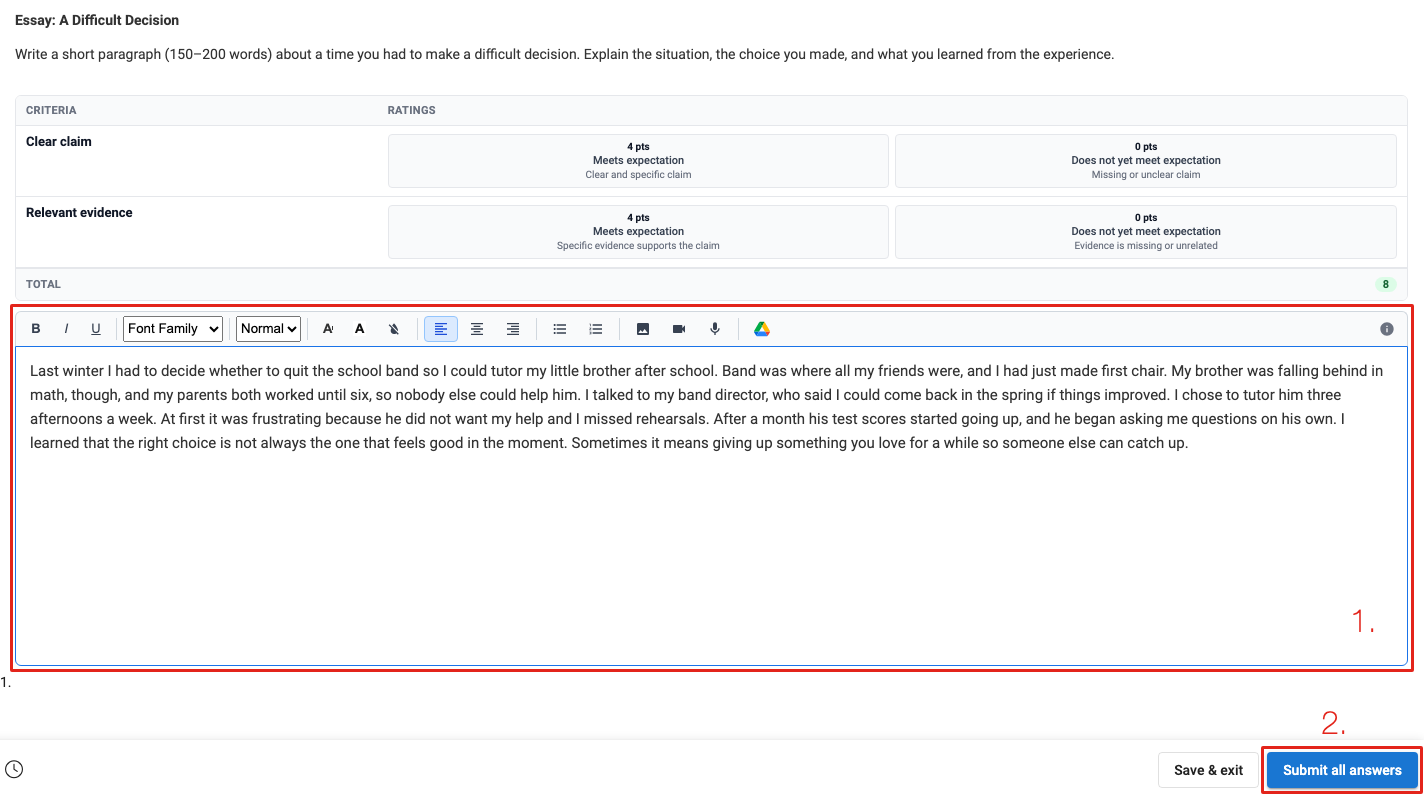The width and height of the screenshot is (1424, 800).
Task: Record audio with the microphone icon
Action: 715,329
